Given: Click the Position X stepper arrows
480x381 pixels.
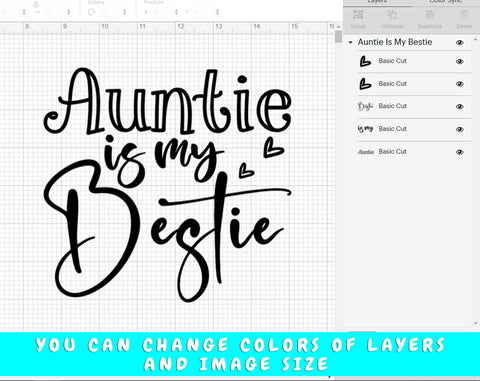Looking at the screenshot, I should (x=176, y=12).
